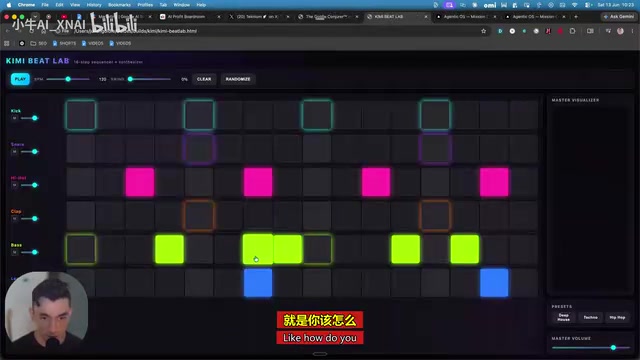Toggle the first step of the Kick row
This screenshot has height=360, width=640.
[81, 115]
